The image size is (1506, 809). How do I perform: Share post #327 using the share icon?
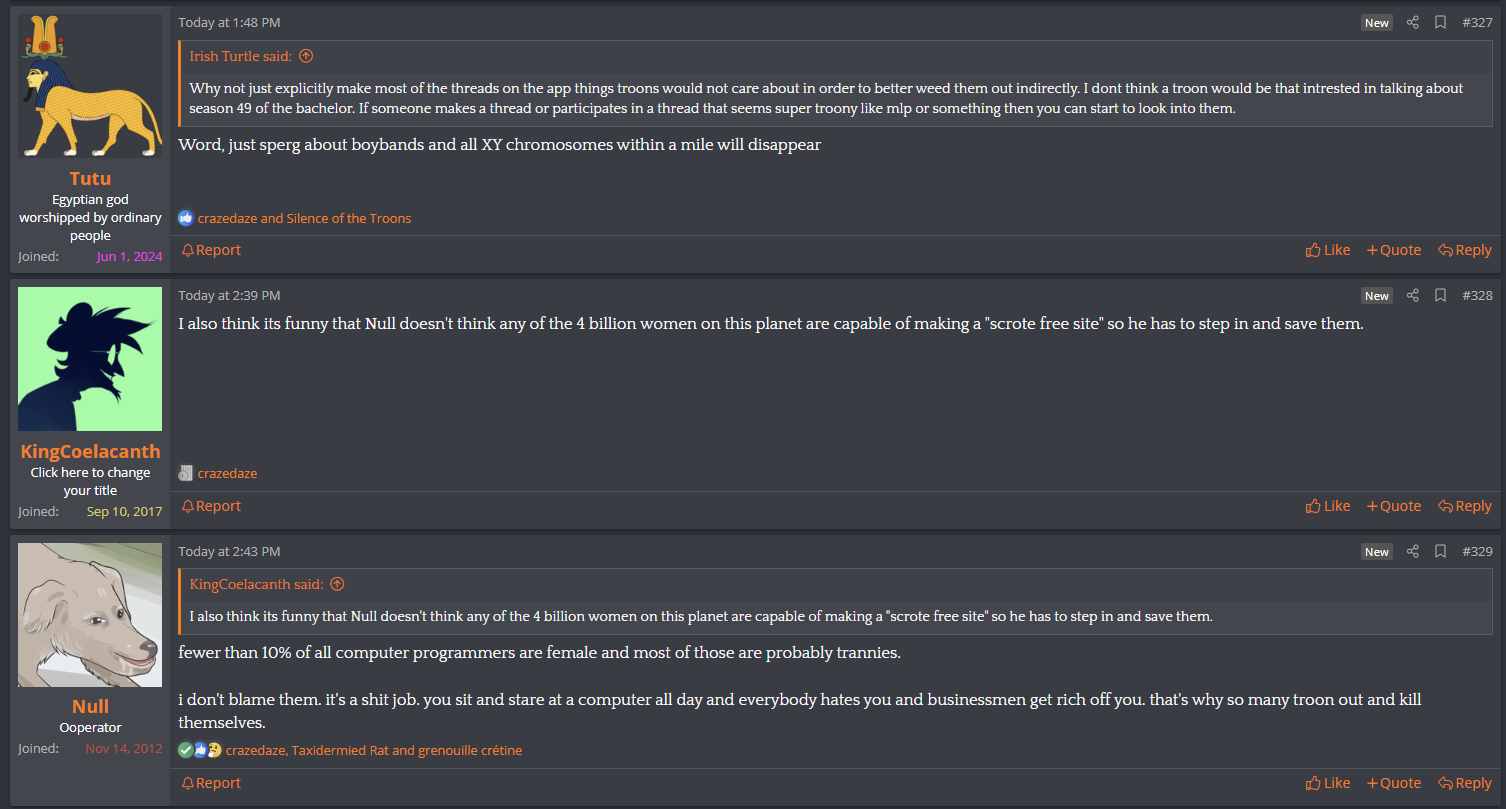point(1412,22)
